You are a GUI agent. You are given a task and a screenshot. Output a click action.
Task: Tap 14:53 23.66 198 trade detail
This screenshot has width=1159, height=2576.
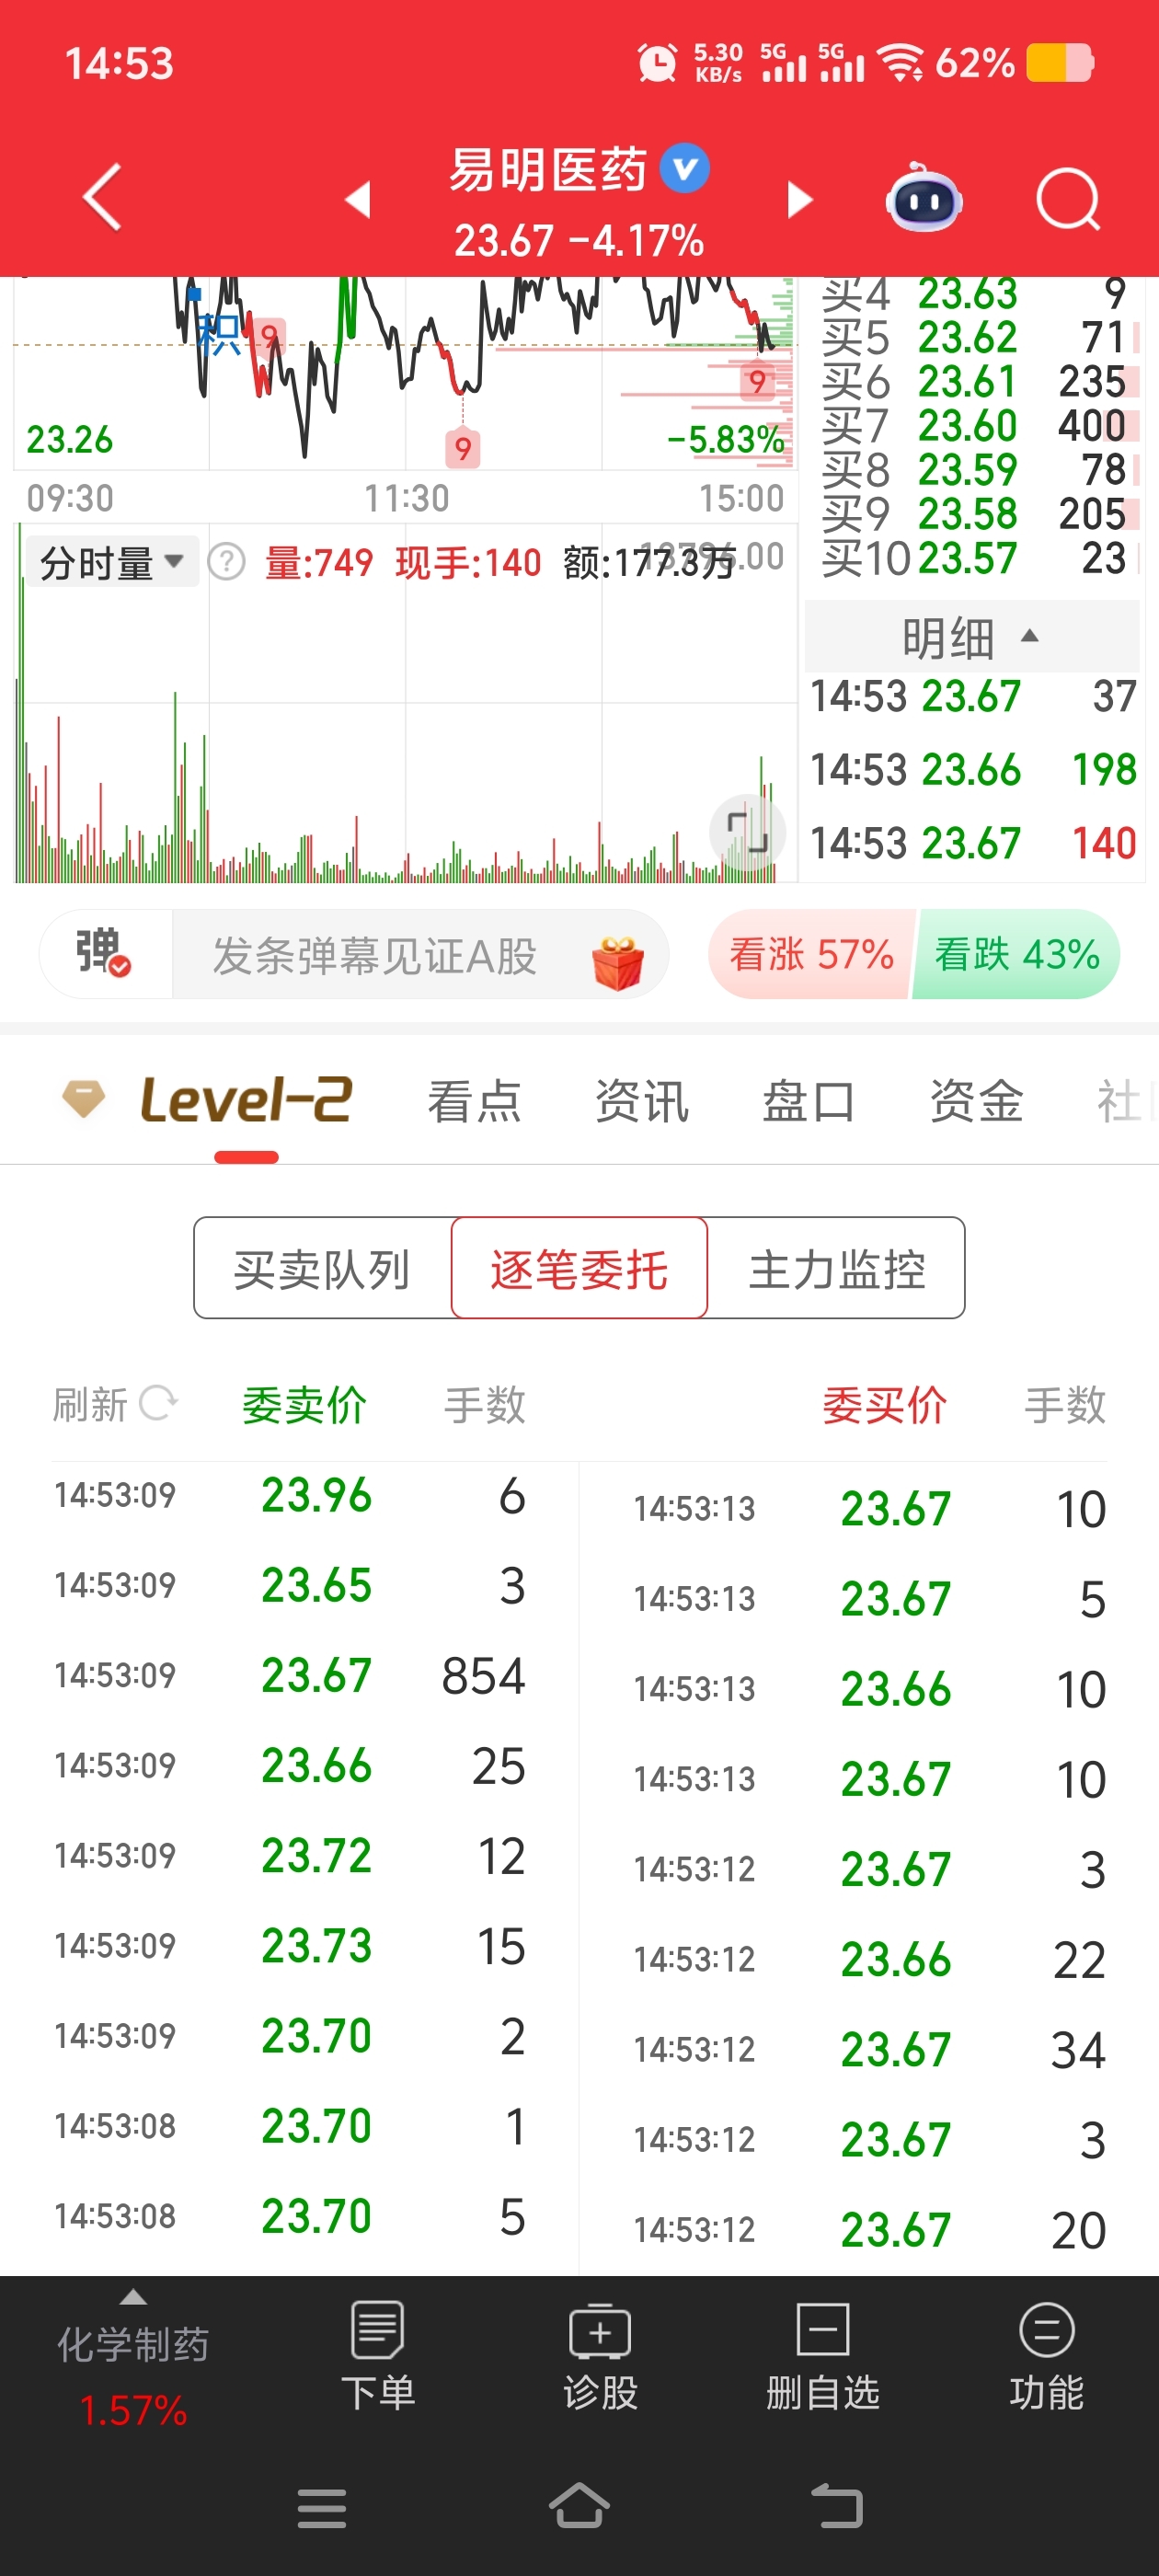973,769
